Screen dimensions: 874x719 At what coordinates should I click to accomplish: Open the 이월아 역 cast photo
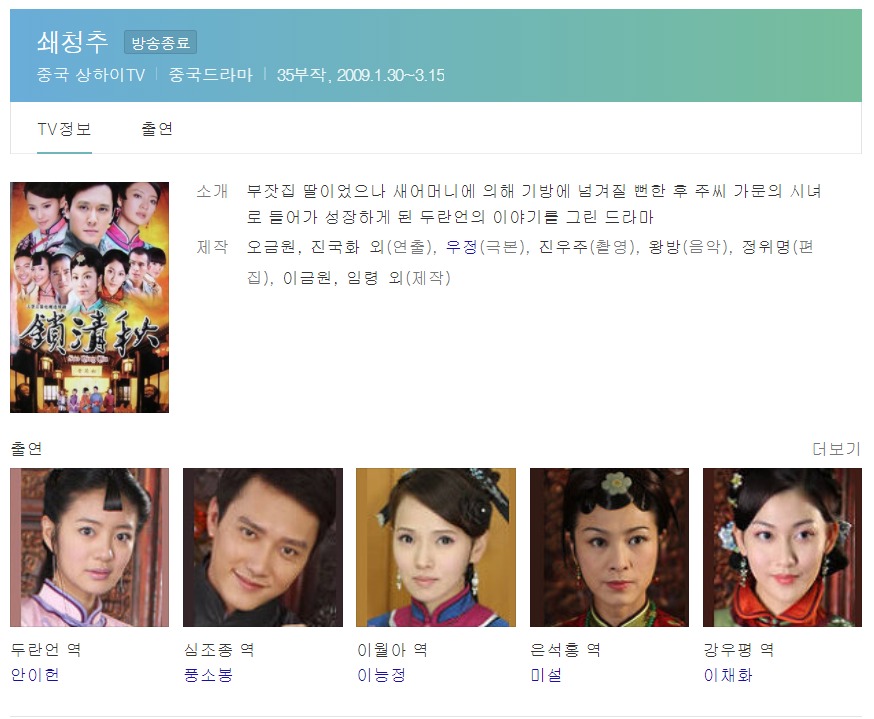pos(436,547)
